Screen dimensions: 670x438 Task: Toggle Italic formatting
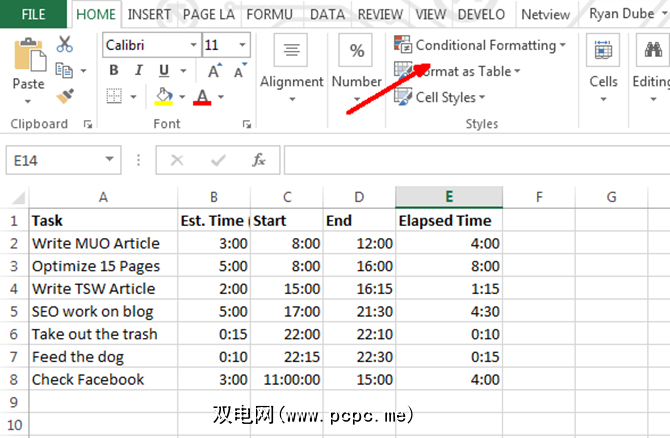138,70
